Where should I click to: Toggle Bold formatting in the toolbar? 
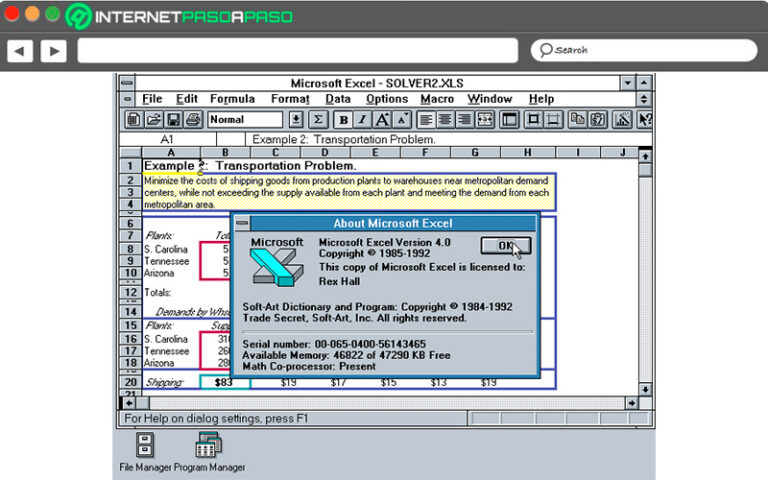click(344, 119)
